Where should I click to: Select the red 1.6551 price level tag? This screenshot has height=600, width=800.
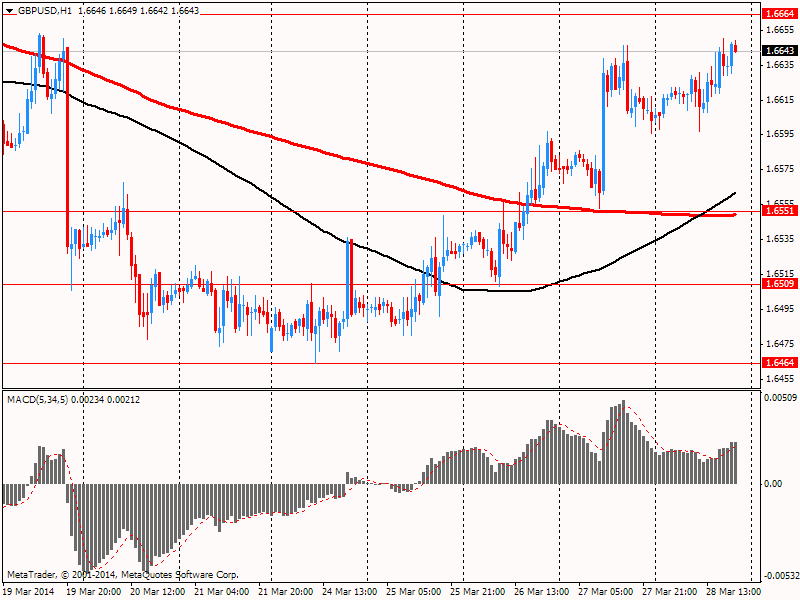pos(779,211)
